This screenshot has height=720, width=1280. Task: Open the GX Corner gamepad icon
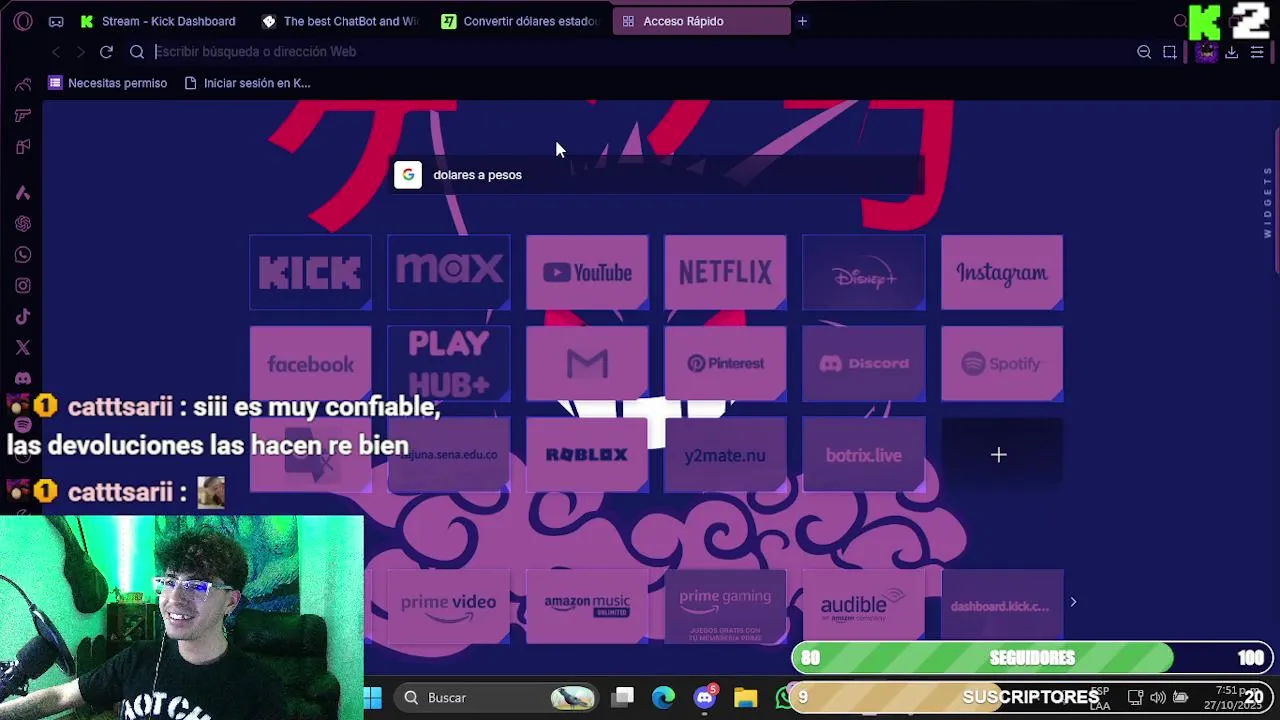tap(56, 21)
